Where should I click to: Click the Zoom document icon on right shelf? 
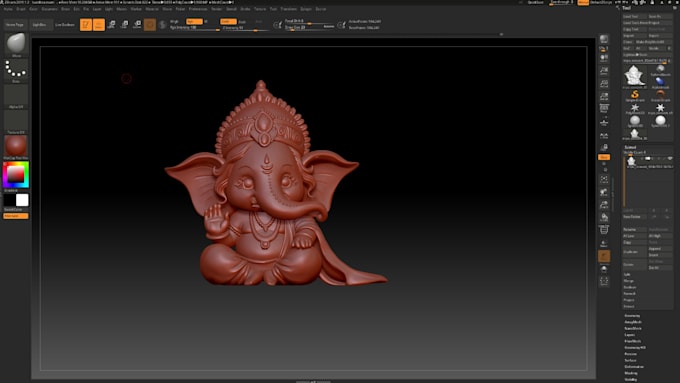[x=604, y=71]
